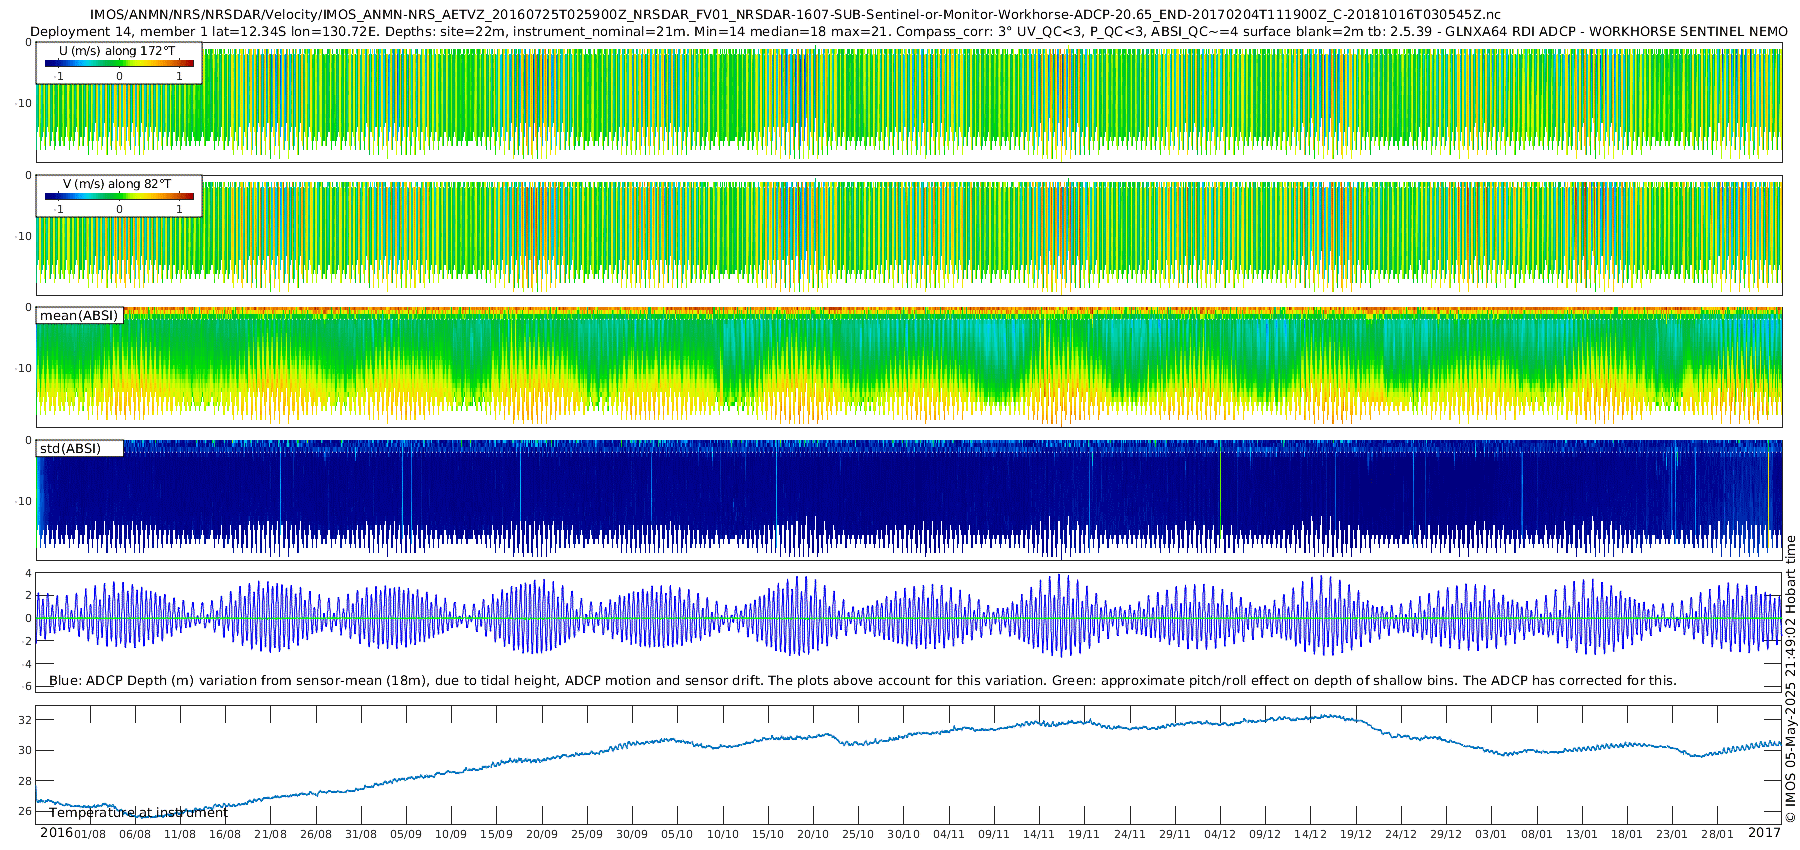Image resolution: width=1800 pixels, height=850 pixels.
Task: Click the 26 tick on temperature axis
Action: pos(26,812)
